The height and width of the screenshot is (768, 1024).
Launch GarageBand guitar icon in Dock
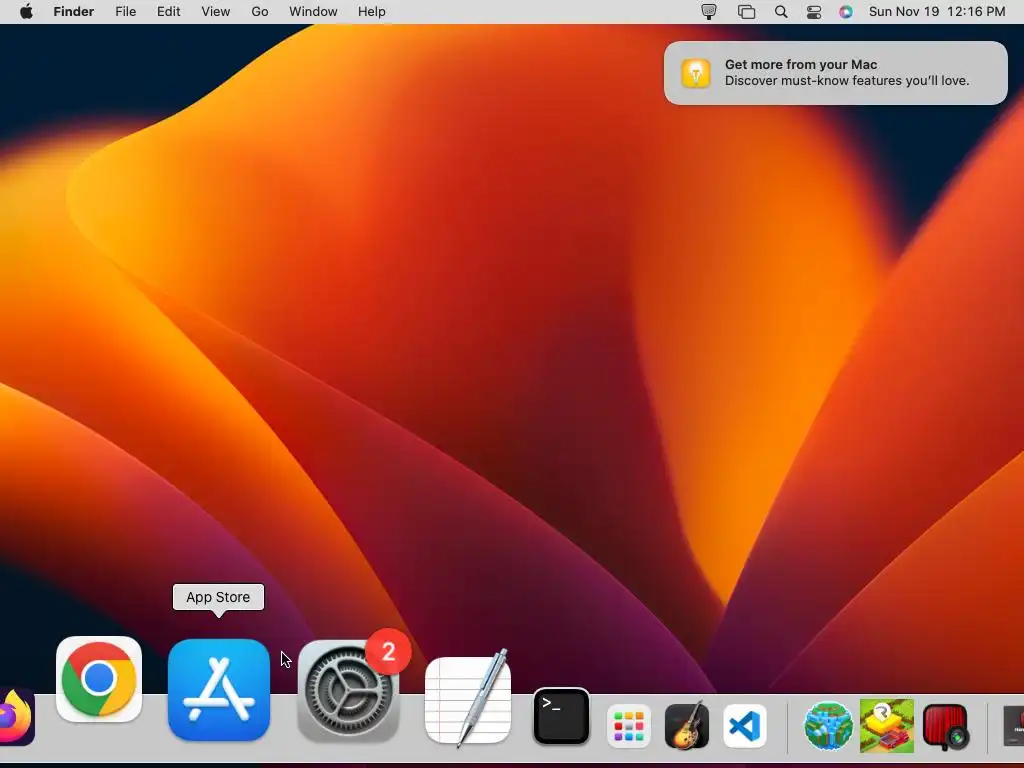(687, 726)
